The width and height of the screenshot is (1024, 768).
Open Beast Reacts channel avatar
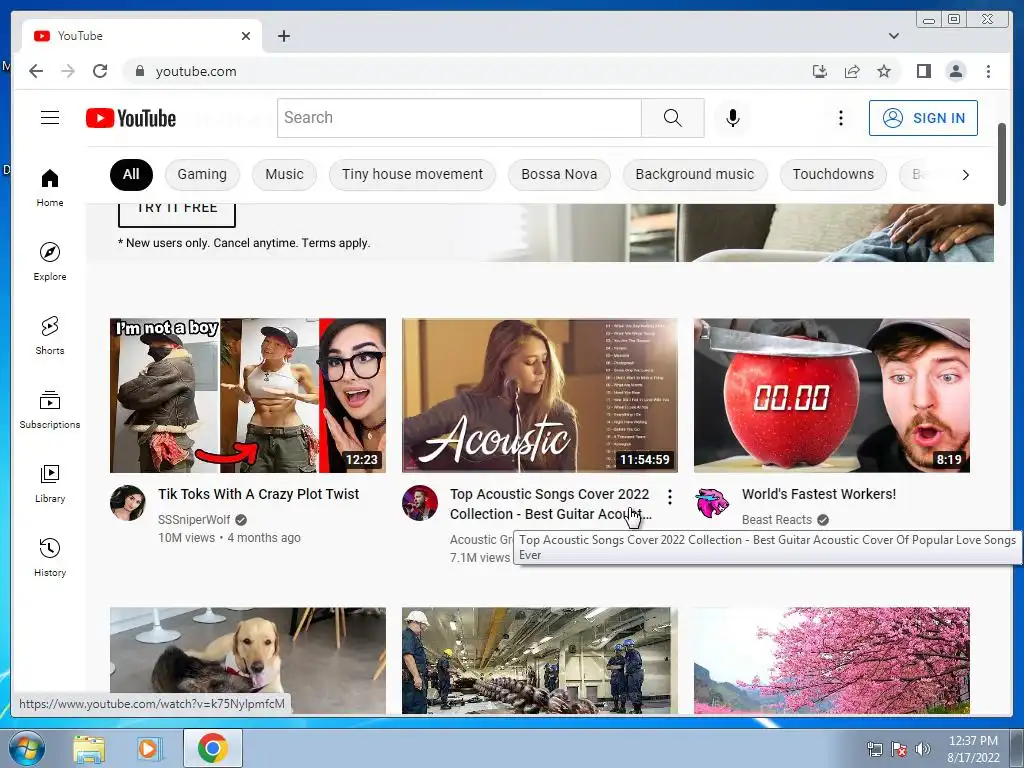point(712,503)
